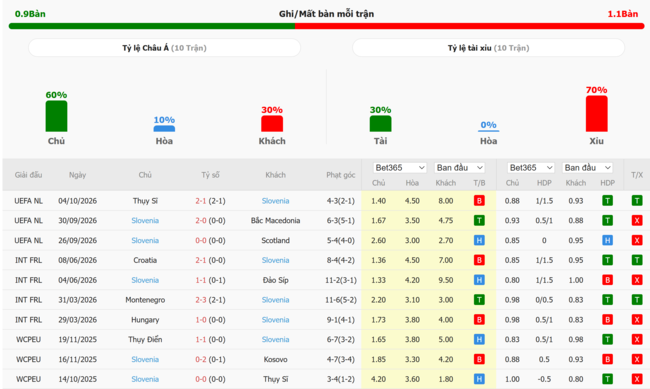Open the Ban đầu dropdown above the Khách and T/B columns

[x=459, y=168]
